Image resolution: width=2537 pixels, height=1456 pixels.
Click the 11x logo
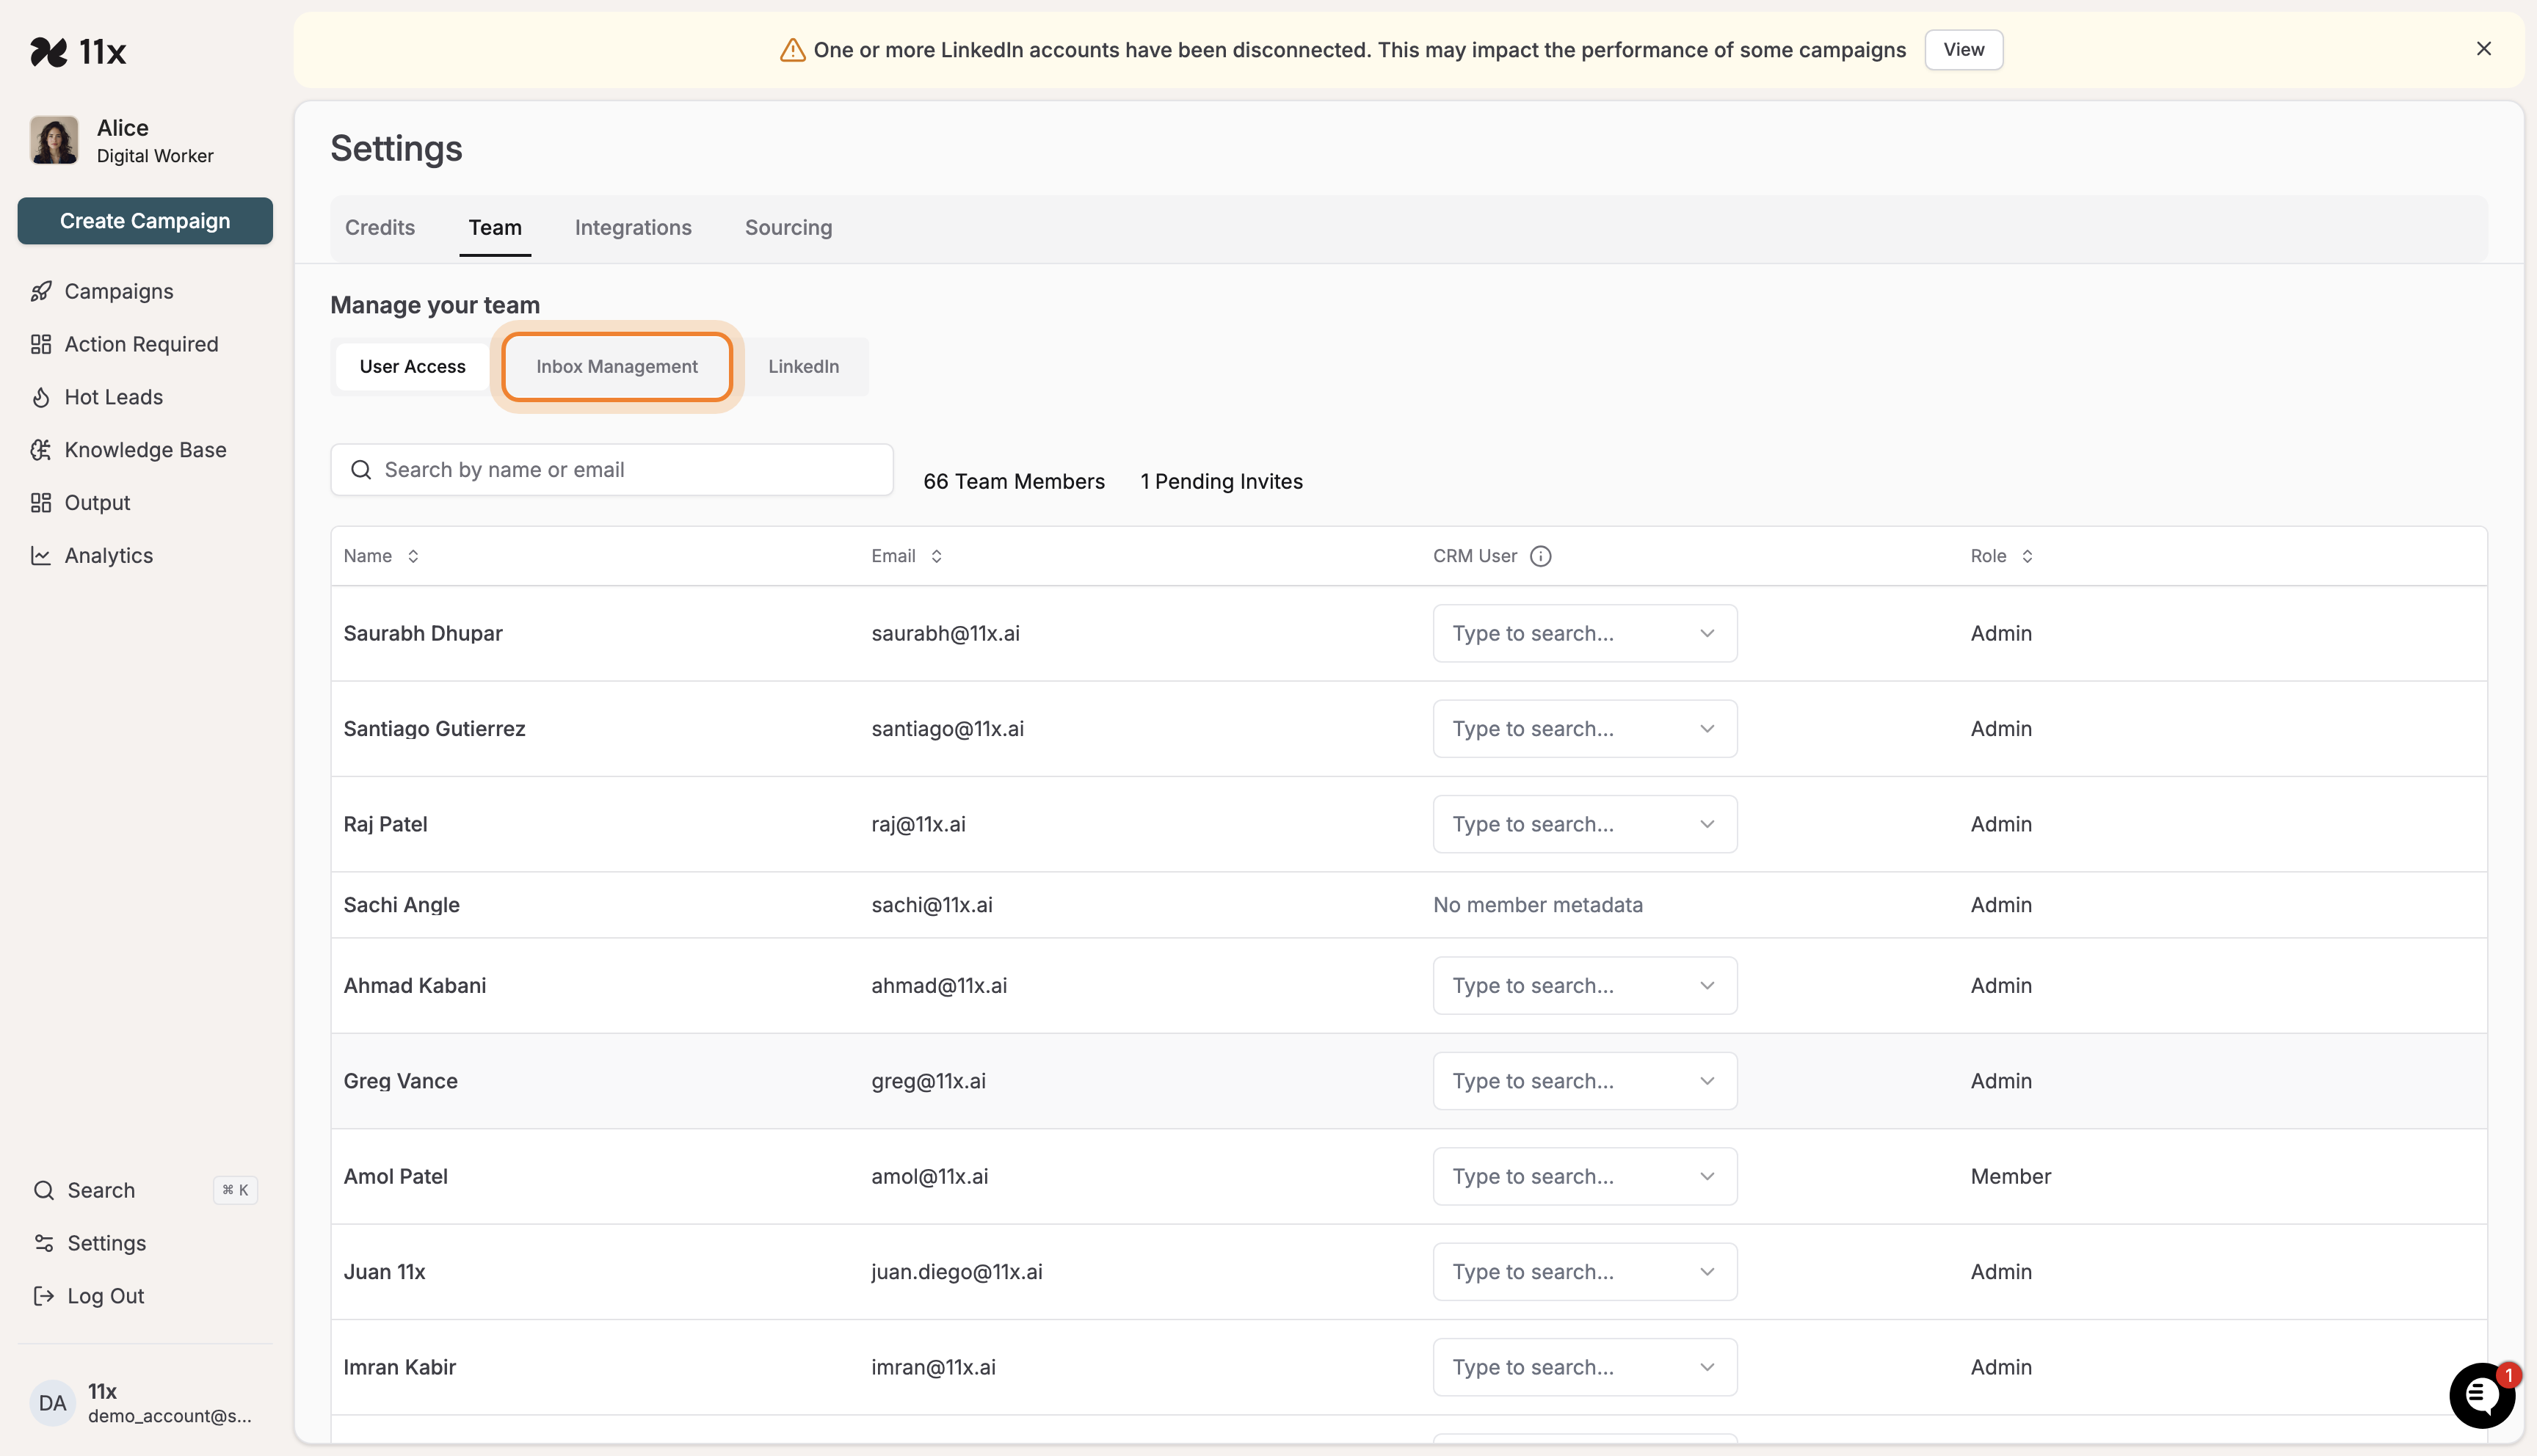(x=80, y=51)
